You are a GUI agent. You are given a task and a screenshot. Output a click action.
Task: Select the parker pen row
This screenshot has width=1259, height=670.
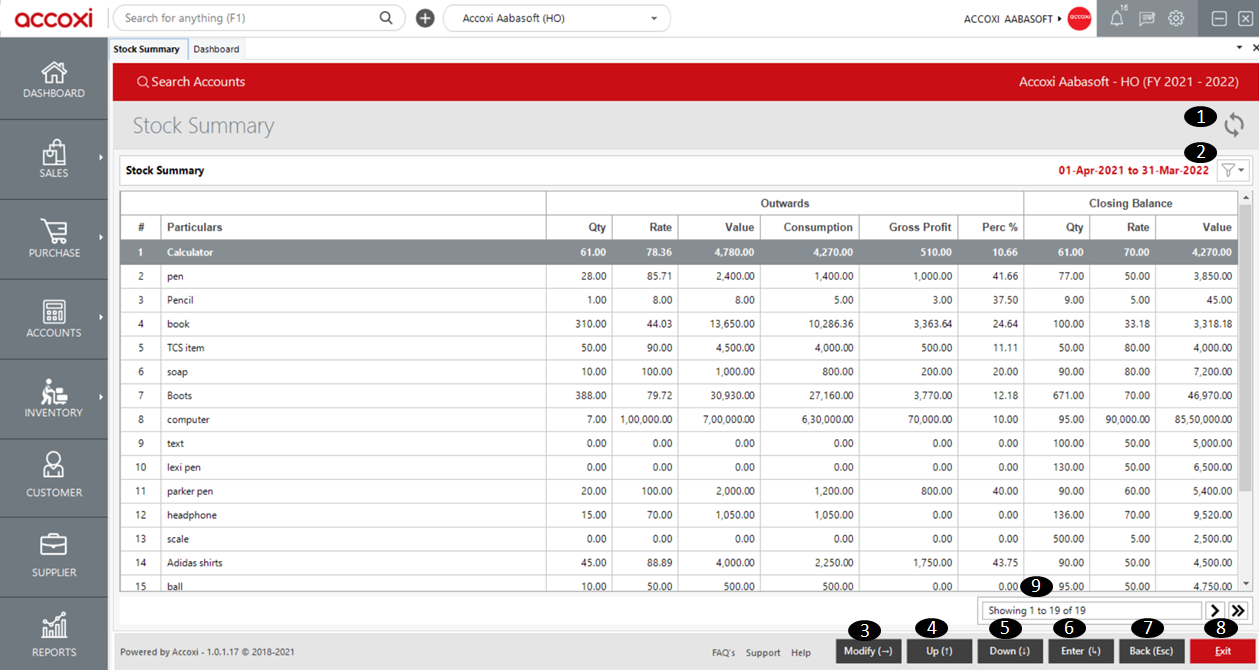point(679,491)
